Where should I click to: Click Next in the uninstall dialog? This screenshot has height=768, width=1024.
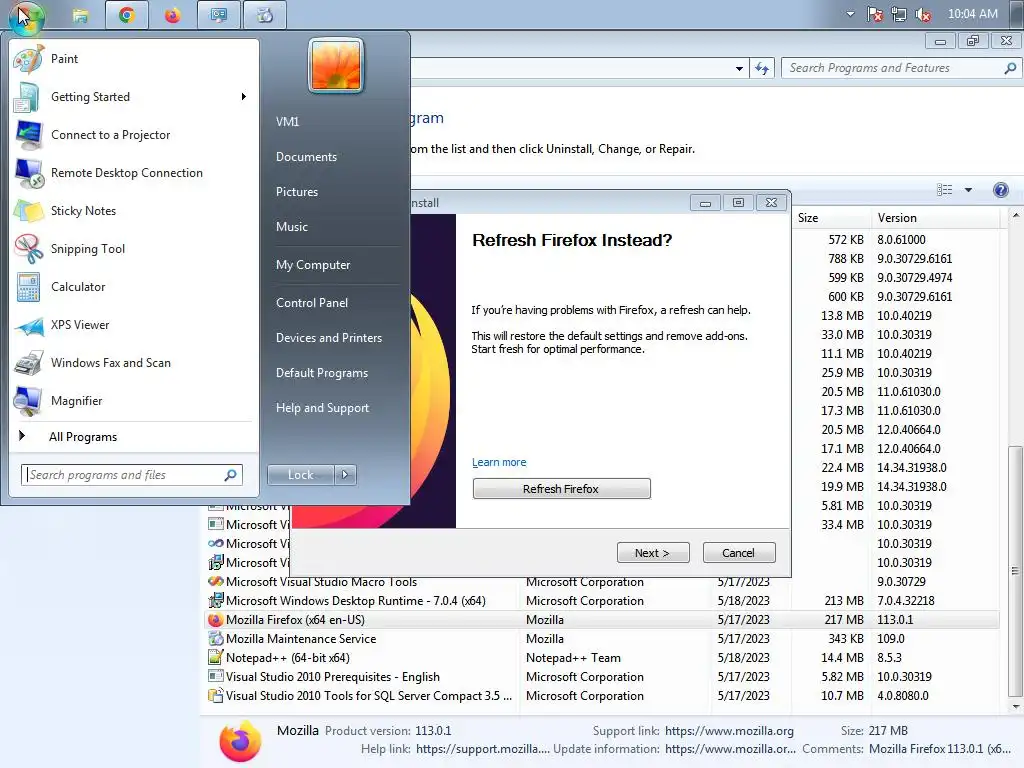652,552
